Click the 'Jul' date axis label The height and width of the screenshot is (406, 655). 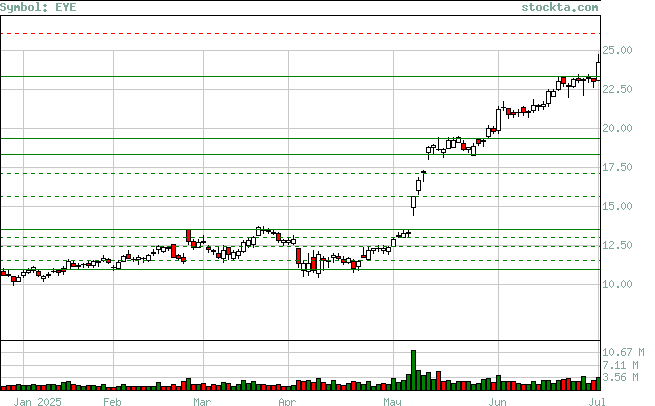click(595, 402)
